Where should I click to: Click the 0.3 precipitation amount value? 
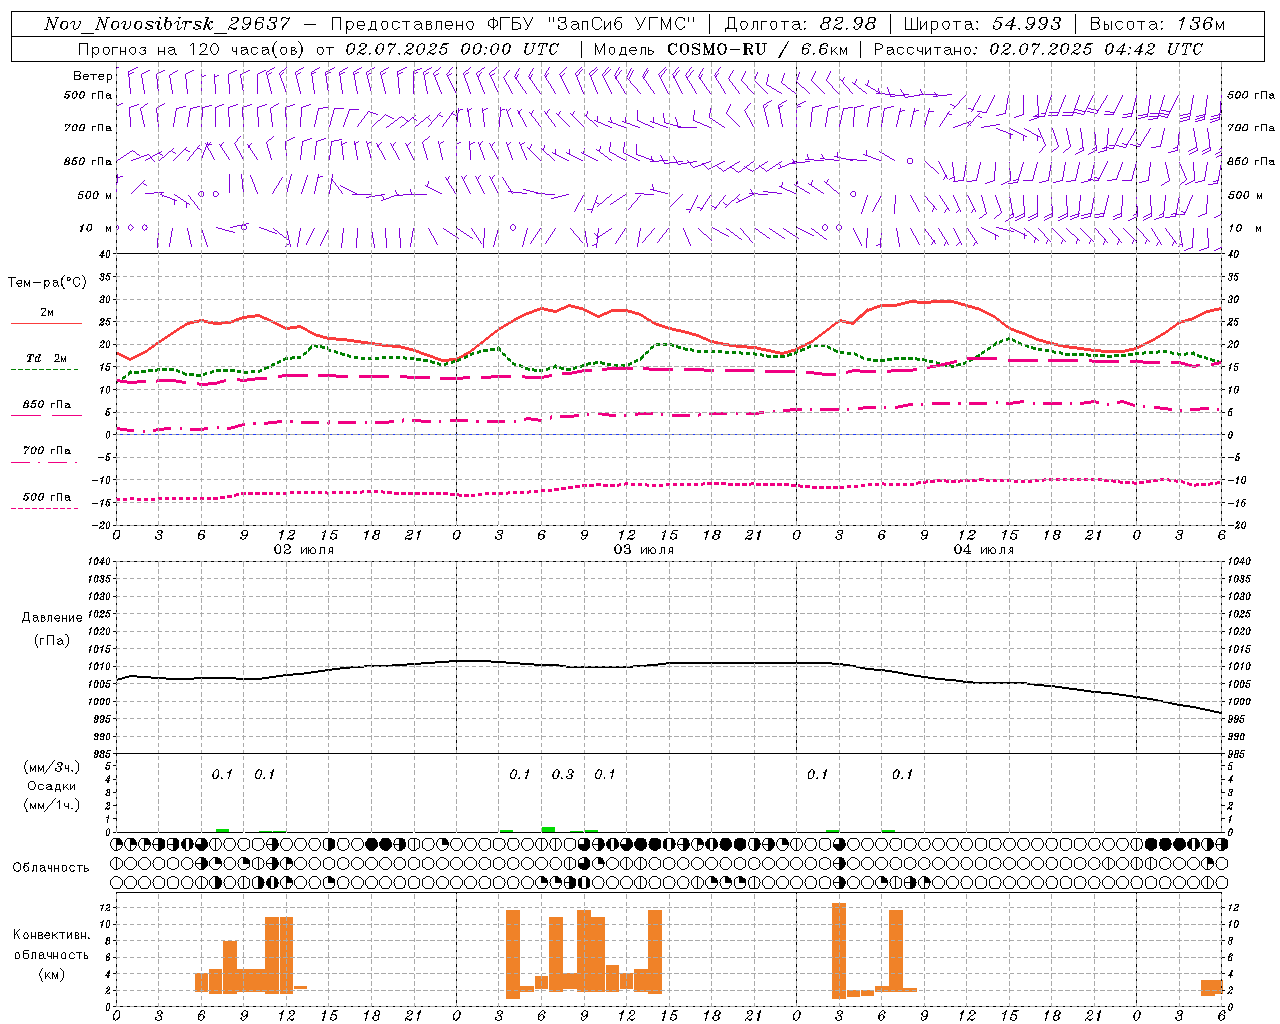(563, 774)
